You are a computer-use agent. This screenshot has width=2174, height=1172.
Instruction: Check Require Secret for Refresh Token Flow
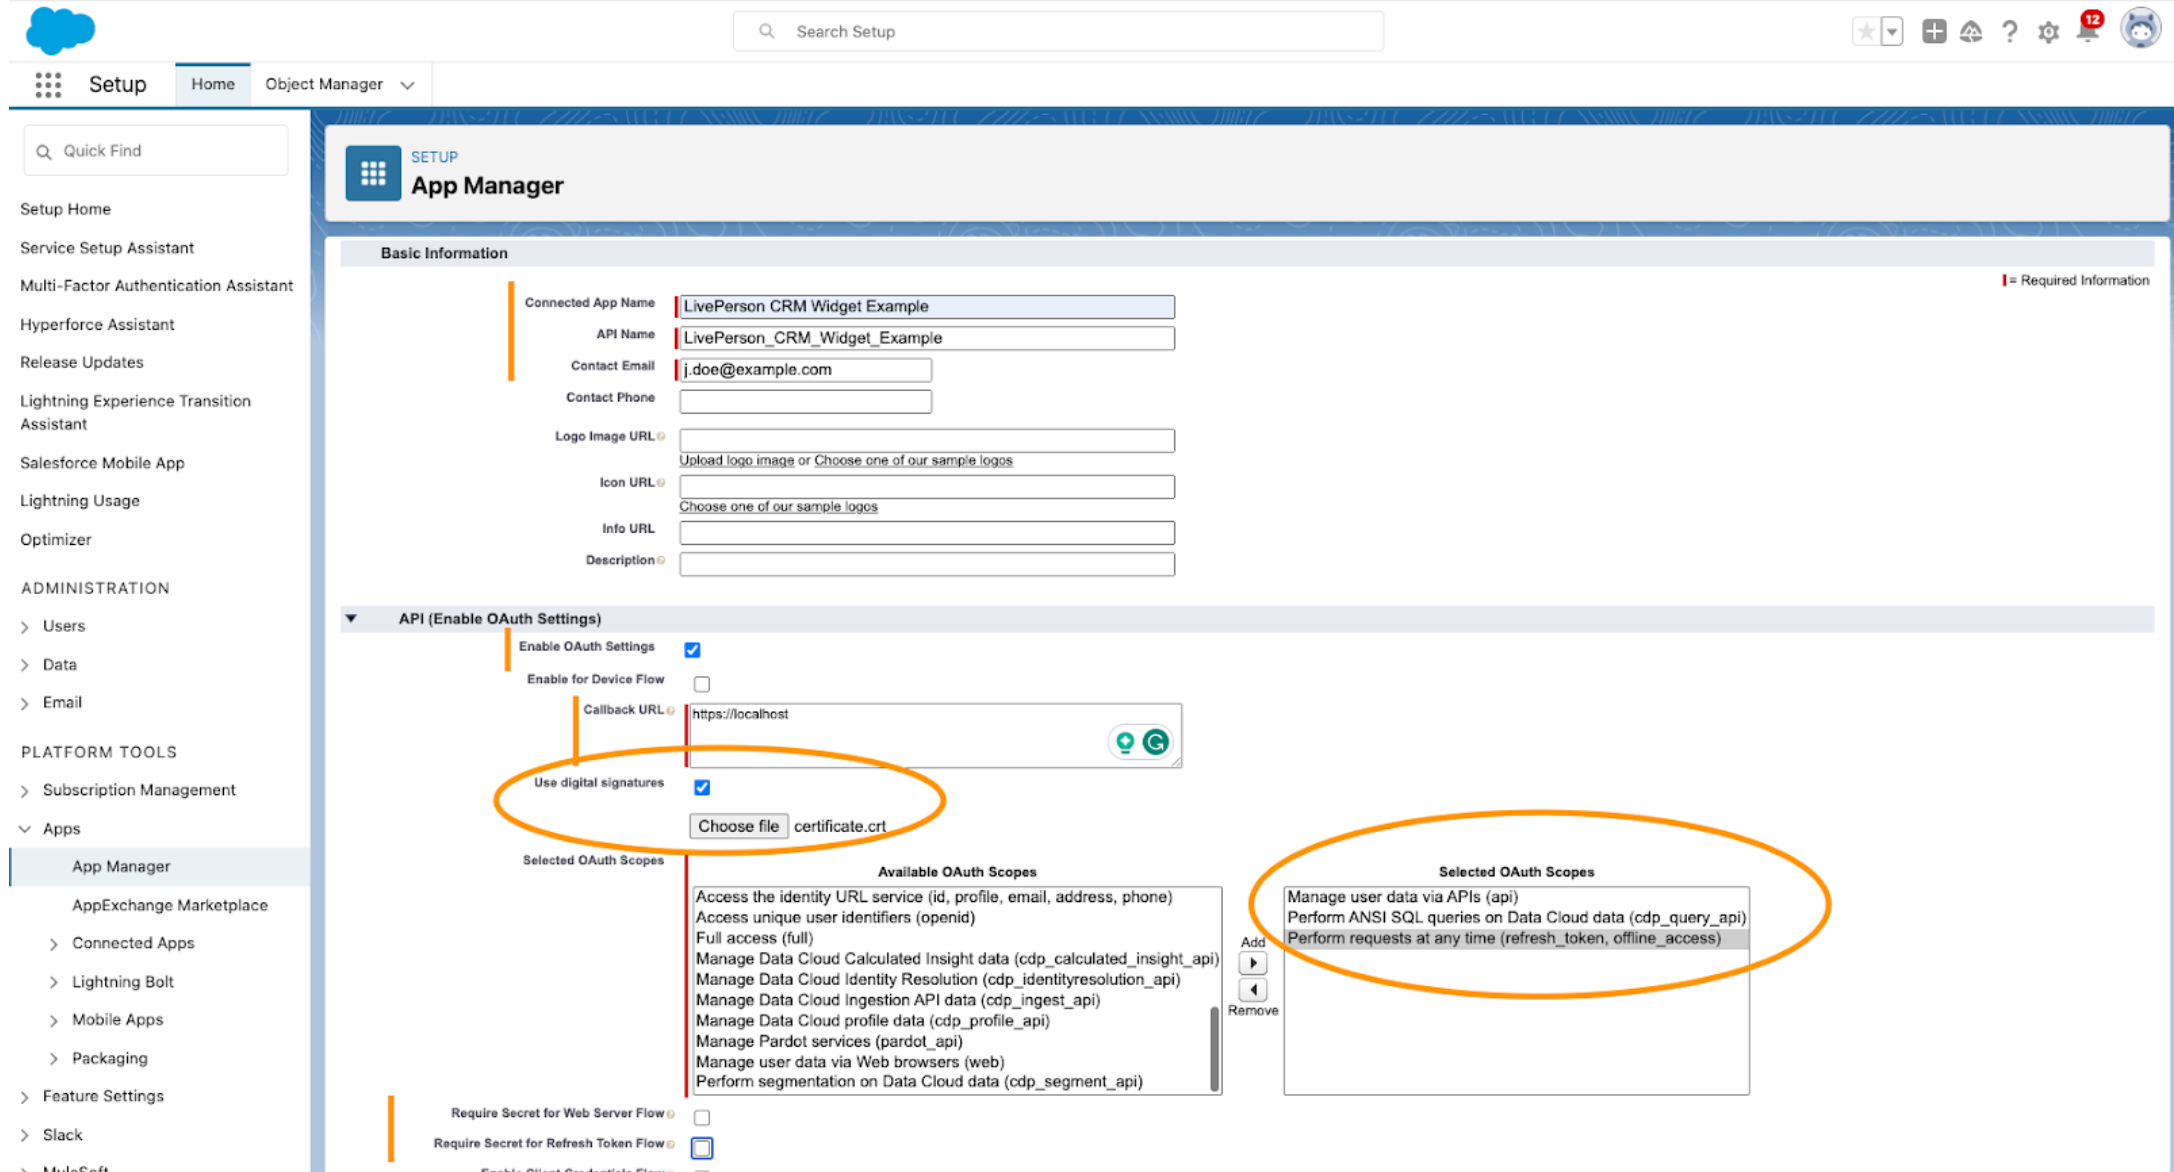click(x=702, y=1148)
